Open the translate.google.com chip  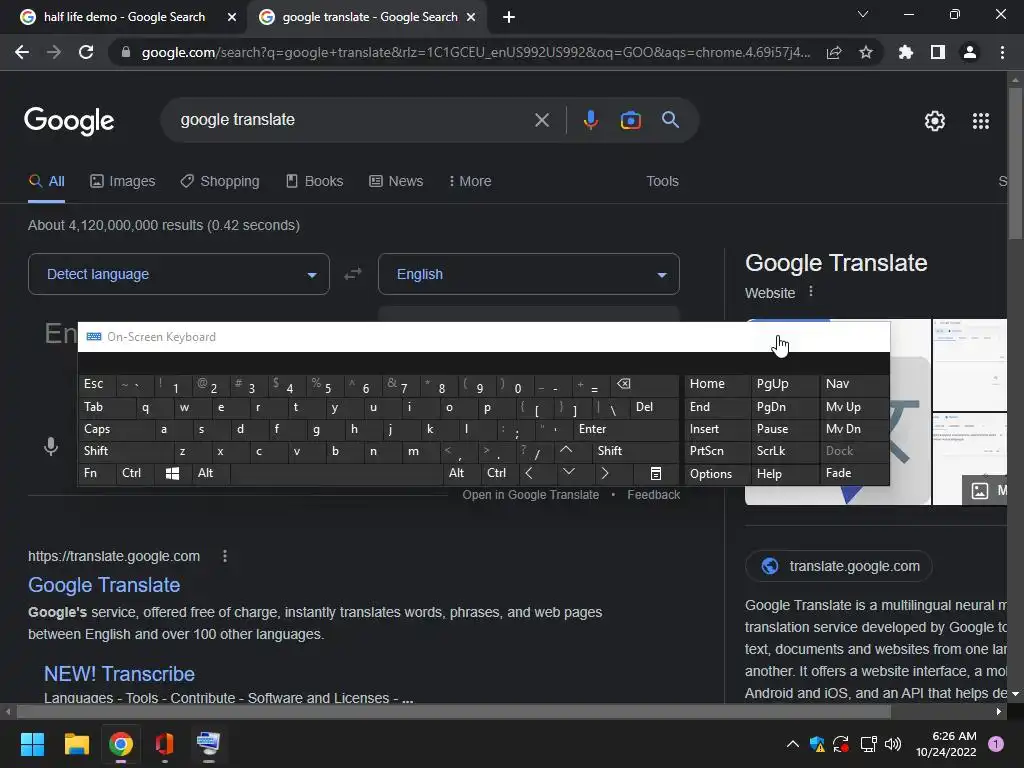point(839,566)
